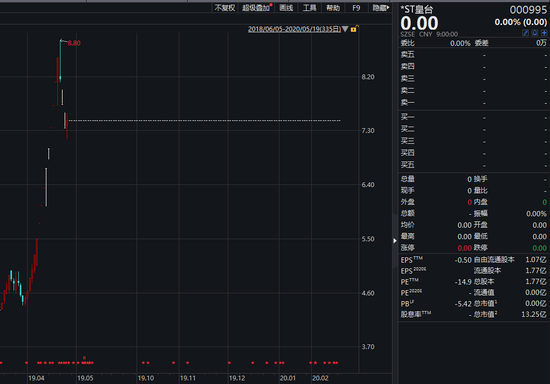
Task: Click the 卖五 ask row
Action: pos(474,55)
